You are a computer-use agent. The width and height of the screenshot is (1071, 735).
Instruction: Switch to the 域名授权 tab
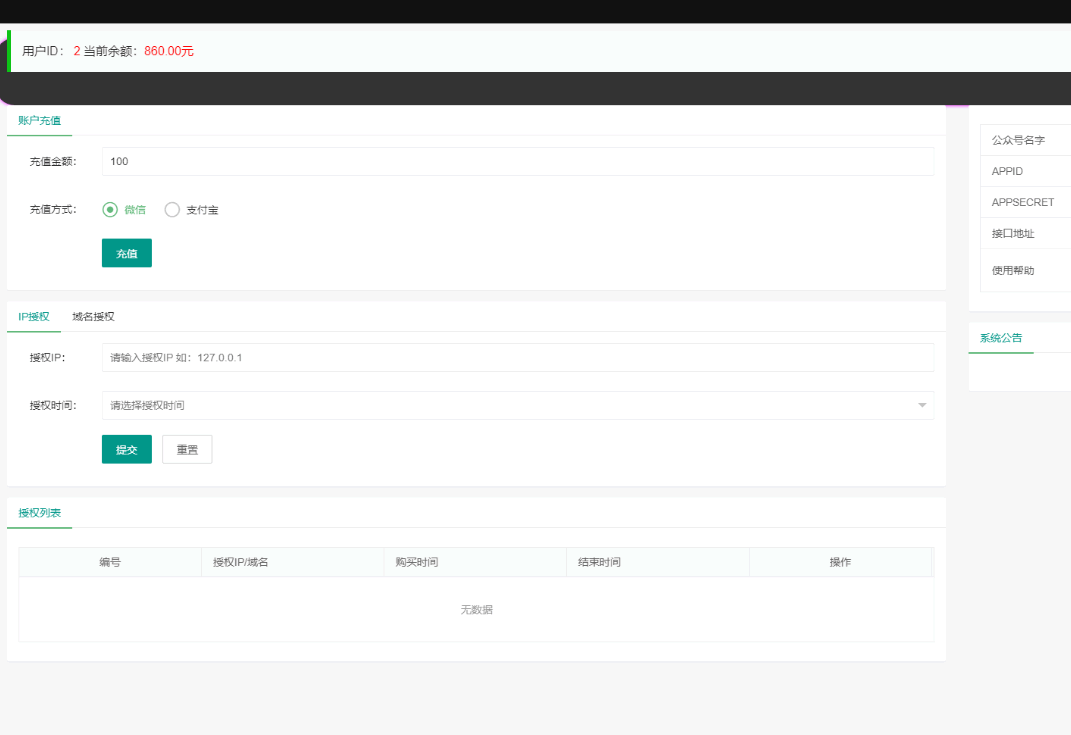click(x=93, y=317)
